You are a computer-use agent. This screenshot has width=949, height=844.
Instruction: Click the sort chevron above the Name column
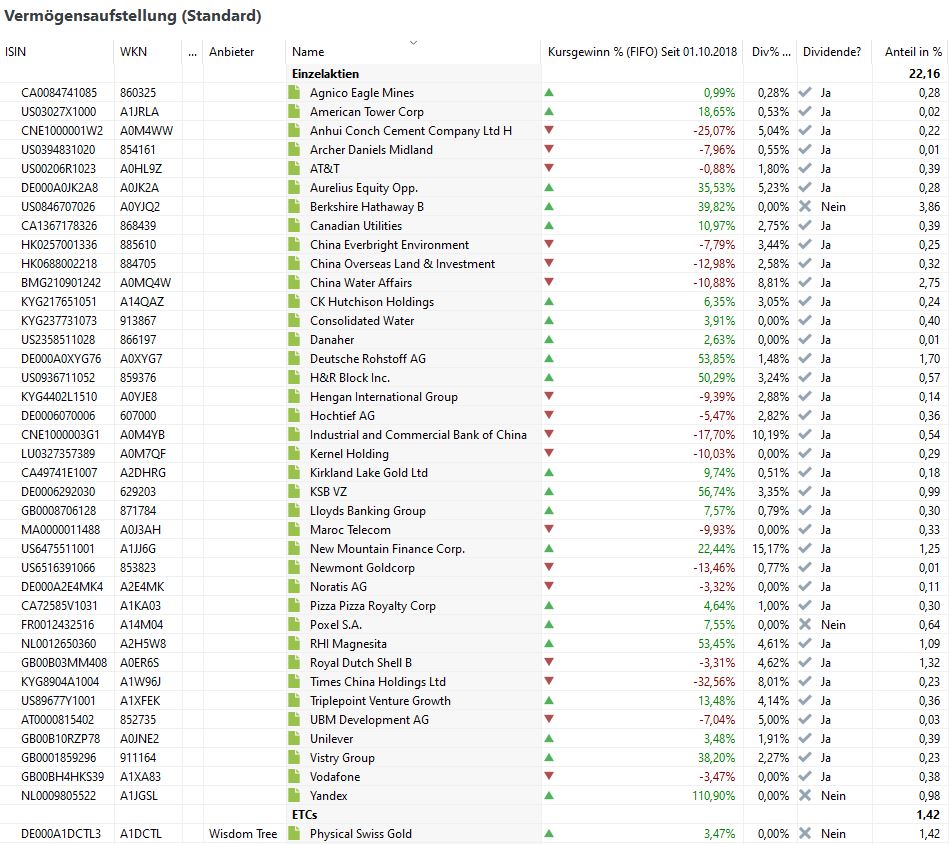click(x=413, y=42)
